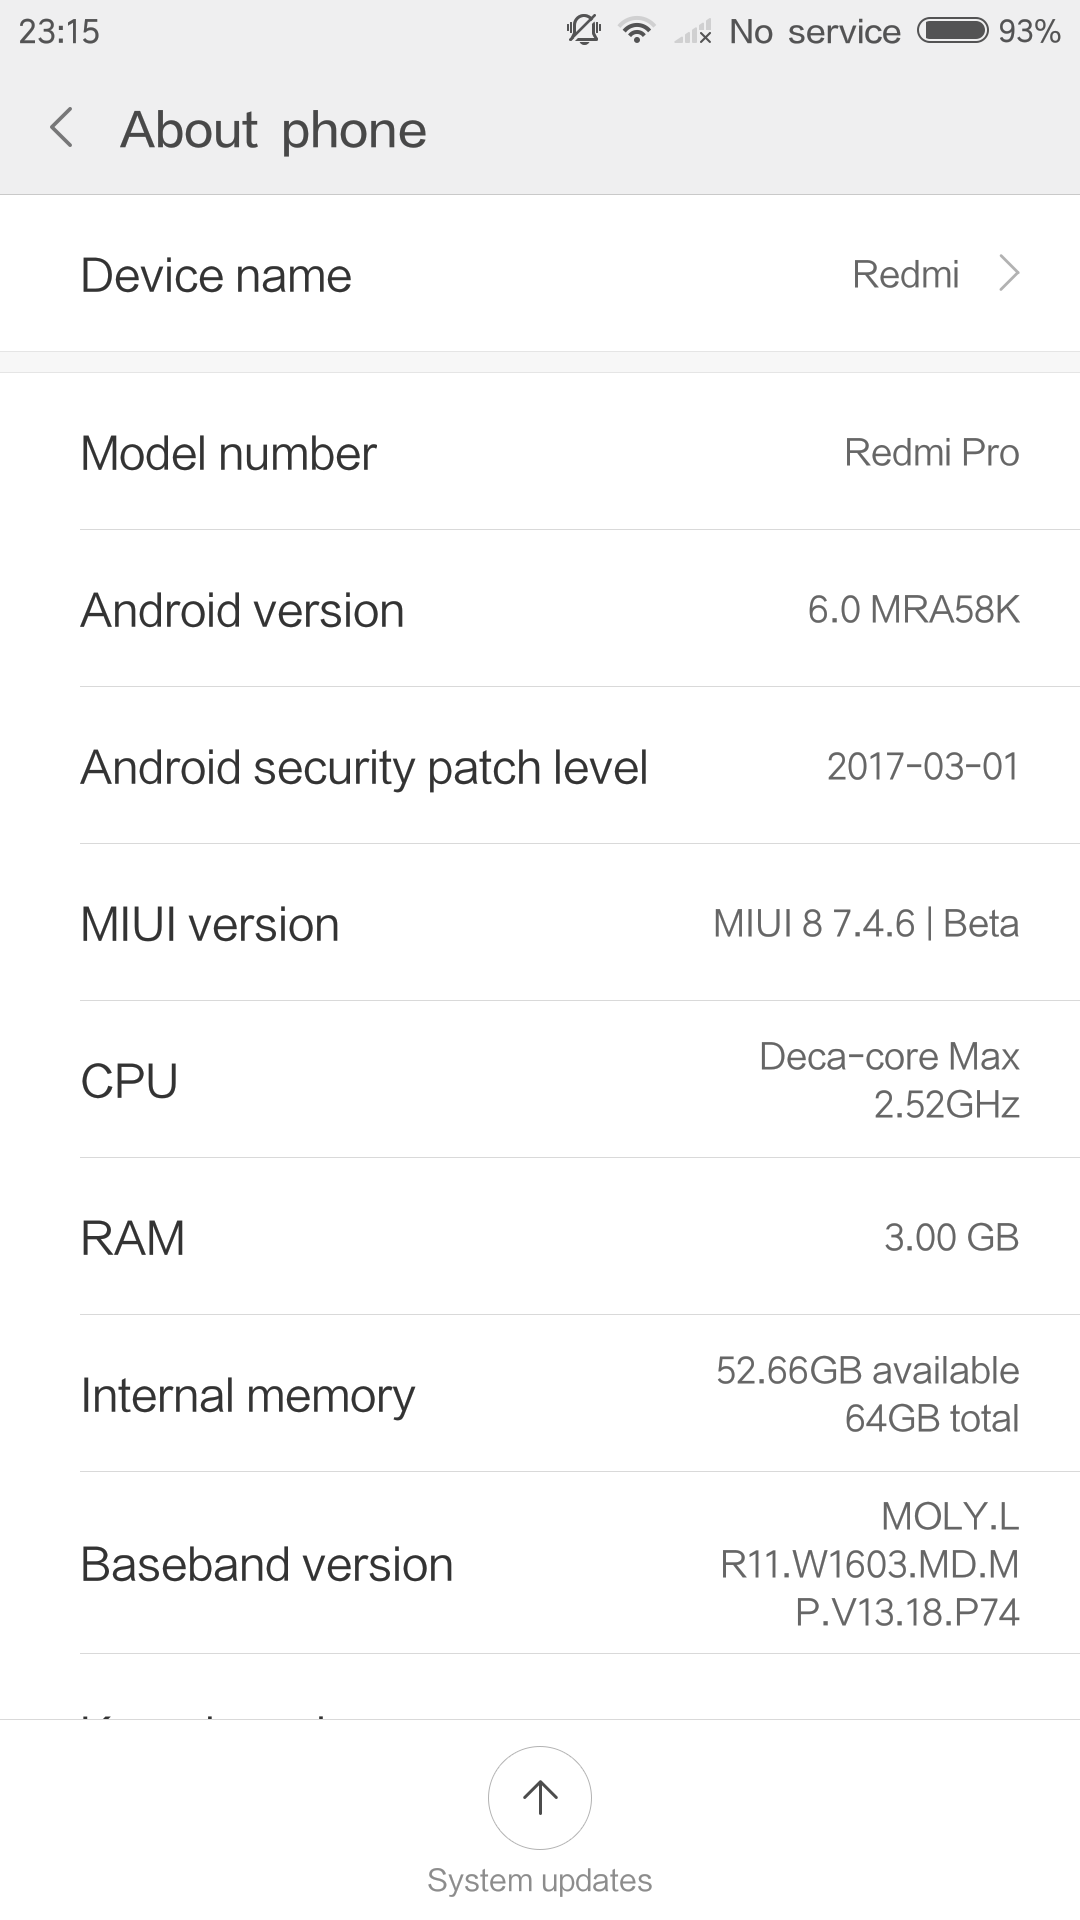Select Android security patch level row
Image resolution: width=1080 pixels, height=1920 pixels.
(x=540, y=767)
